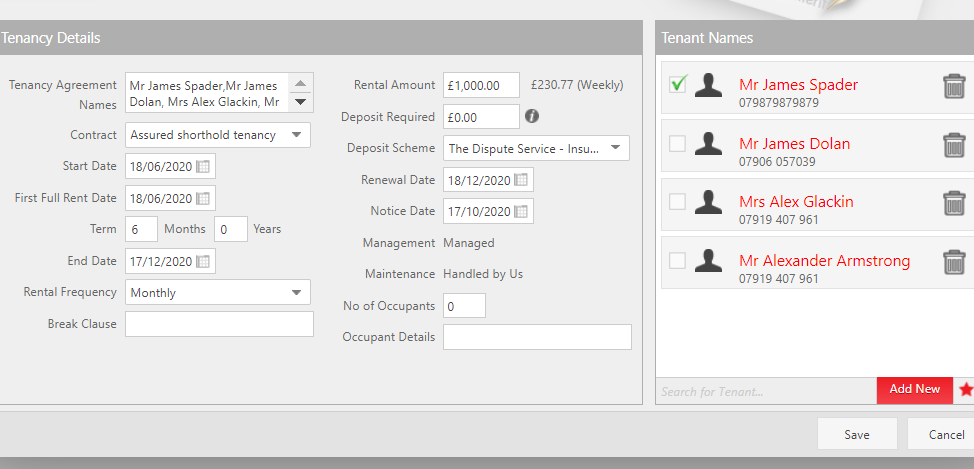Remove Mr James Dolan using trash icon
974x469 pixels.
pos(954,145)
